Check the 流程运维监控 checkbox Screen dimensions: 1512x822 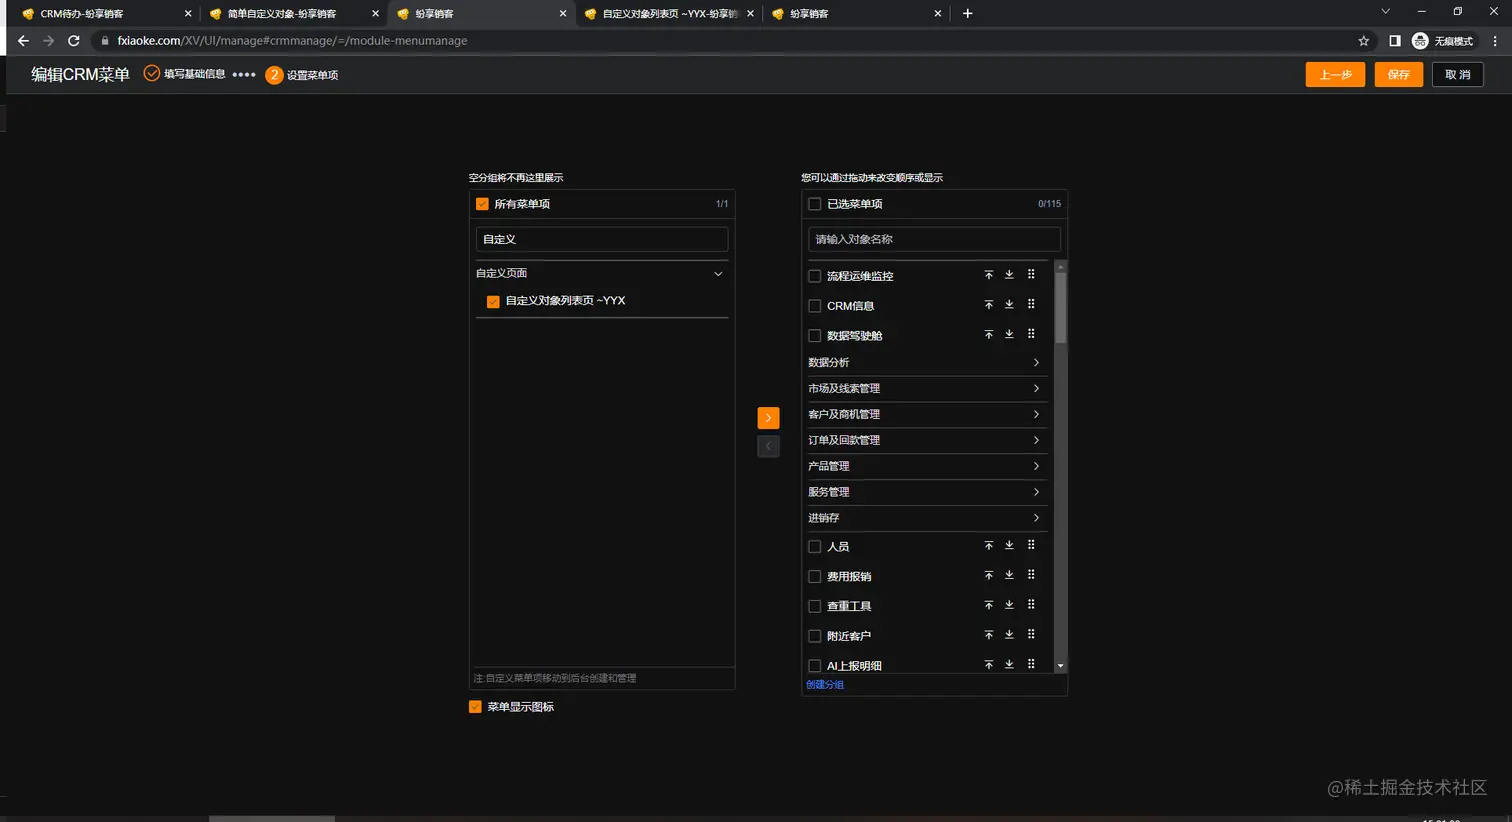click(815, 276)
